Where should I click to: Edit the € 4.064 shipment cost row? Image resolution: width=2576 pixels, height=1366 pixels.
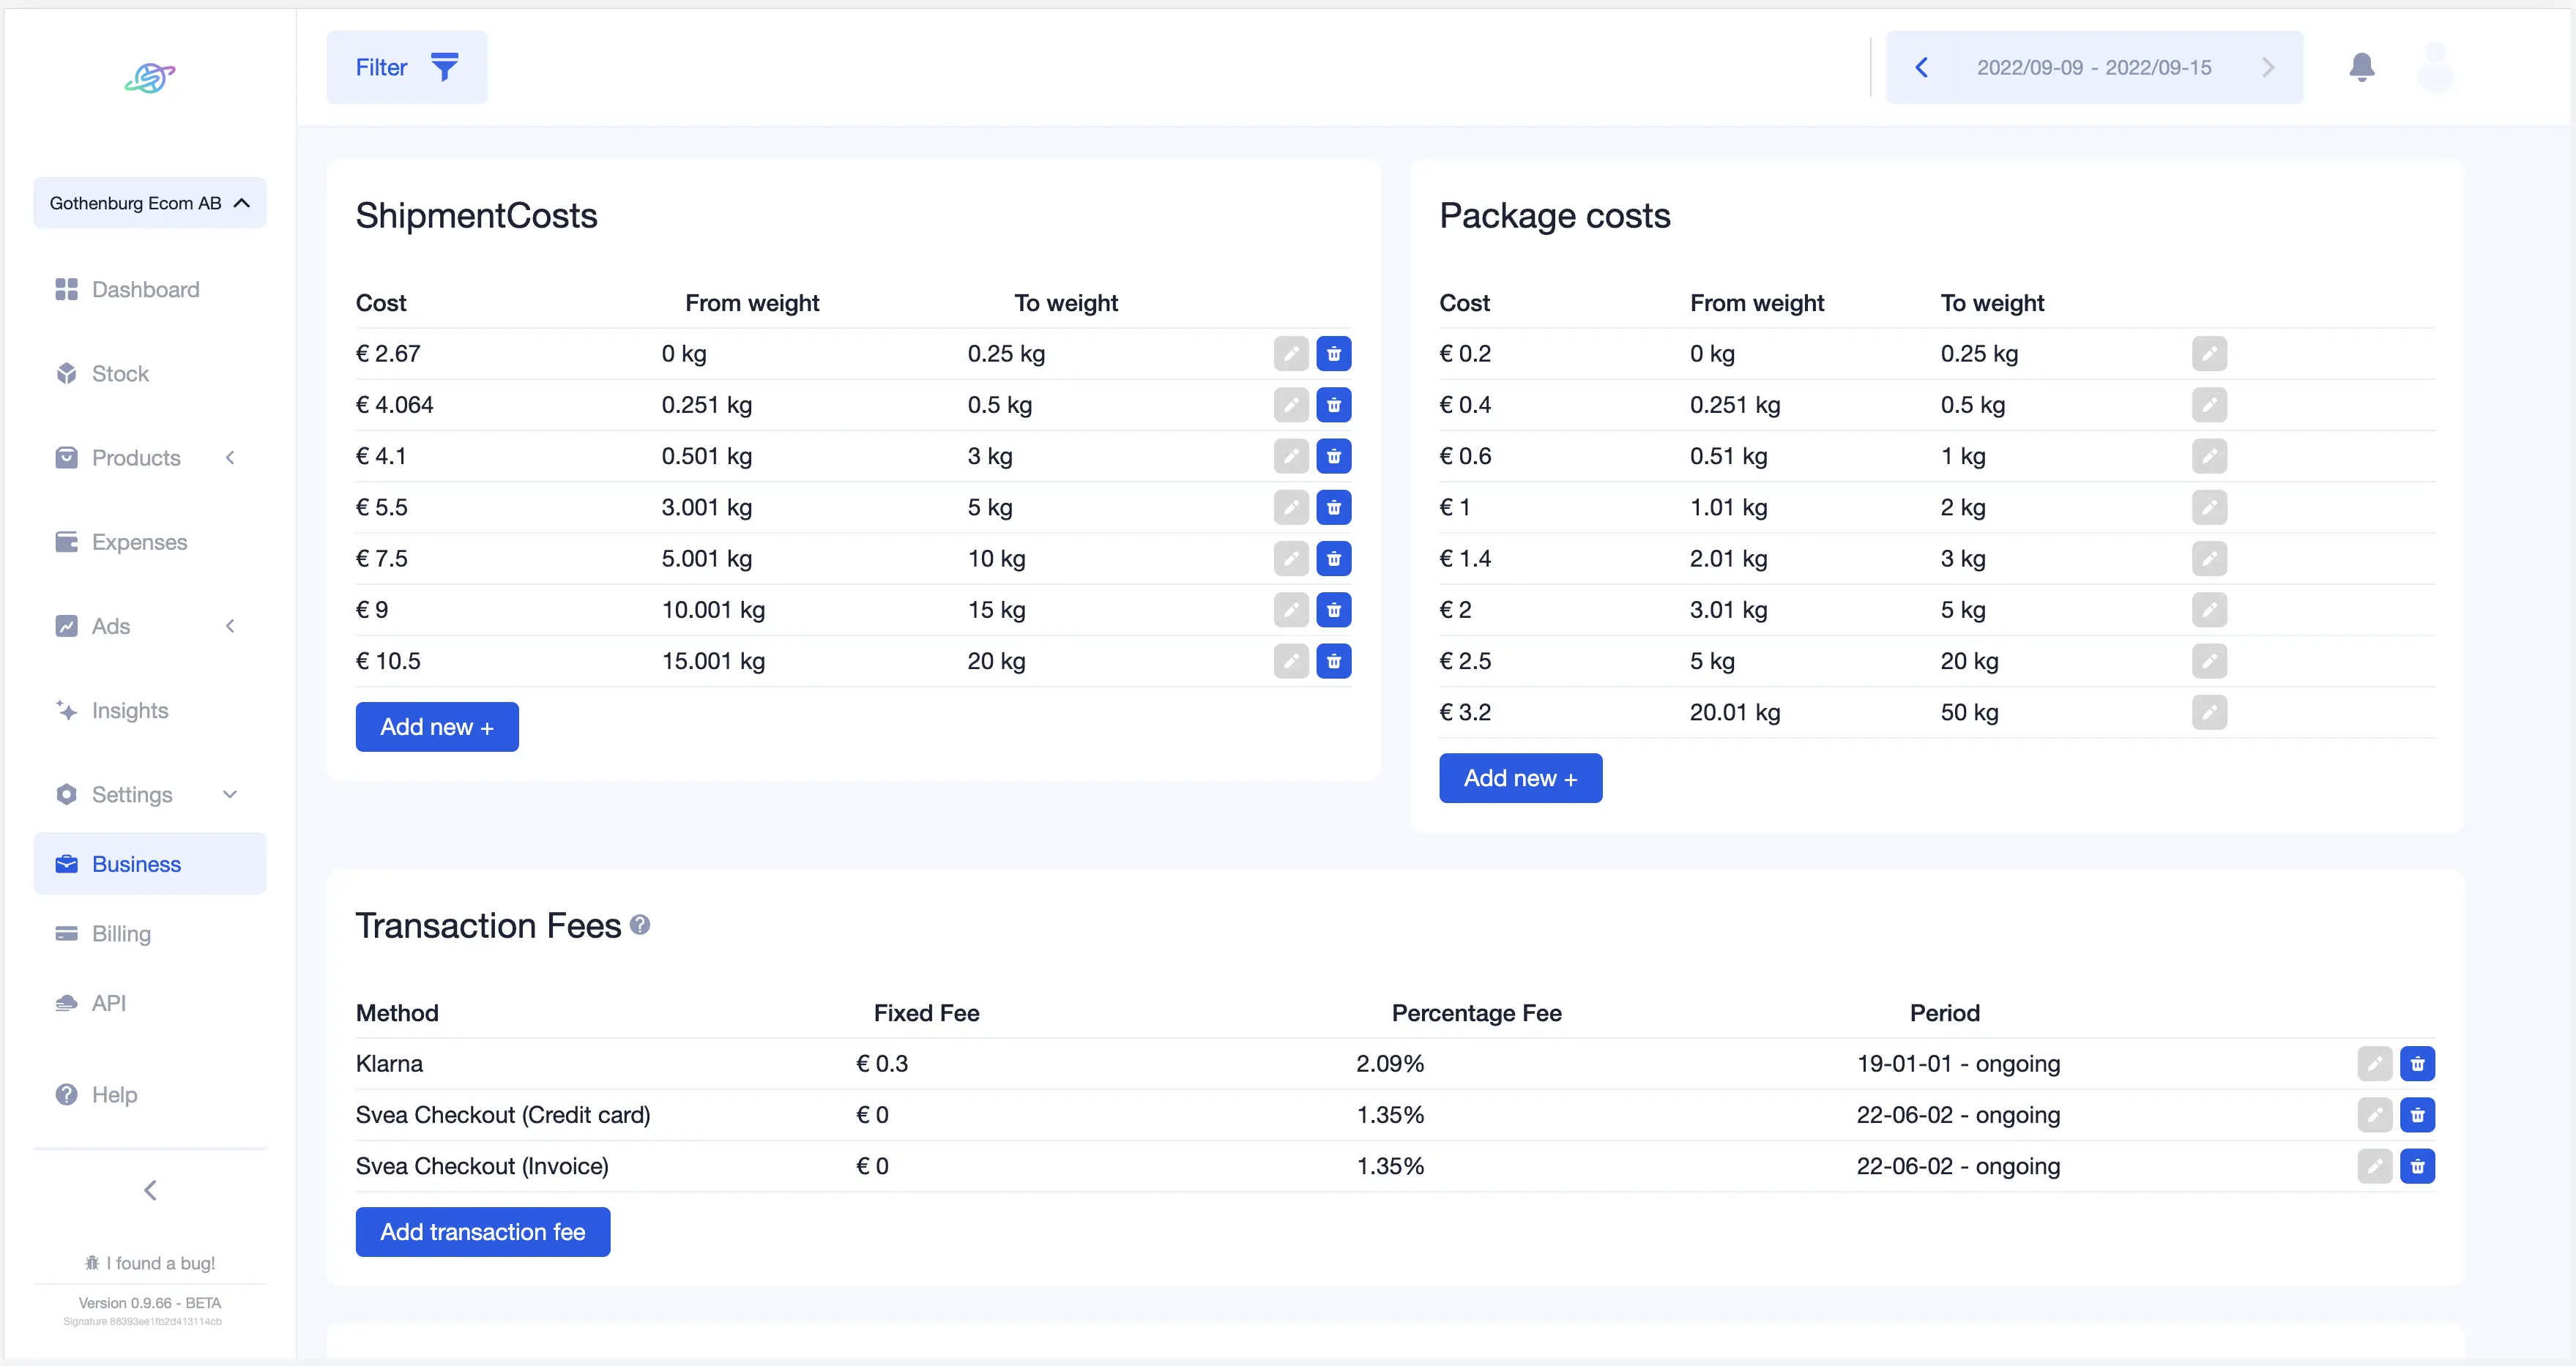coord(1291,405)
